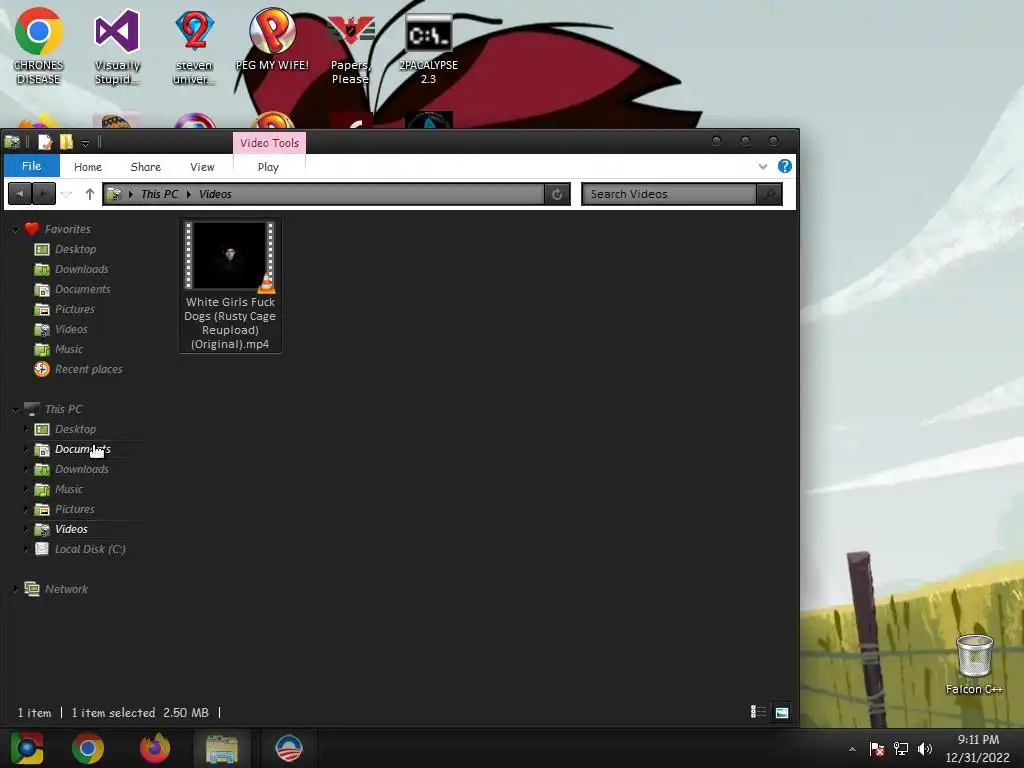Switch to Large icons view in status bar
The width and height of the screenshot is (1024, 768).
781,712
